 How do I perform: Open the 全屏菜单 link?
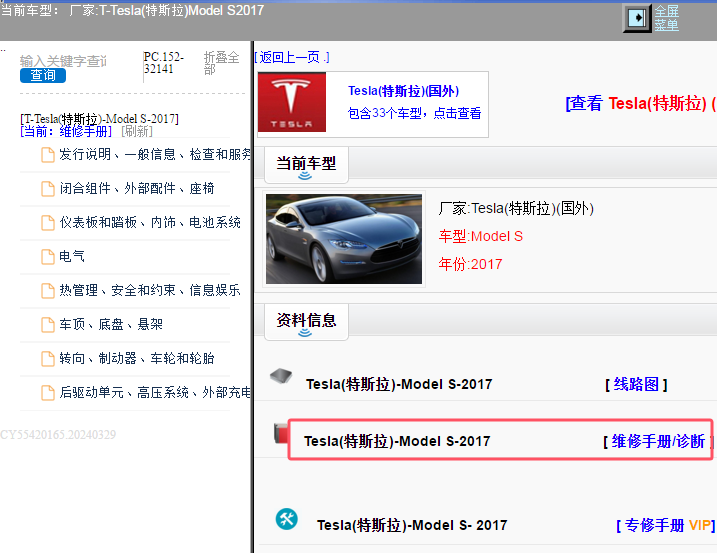(666, 18)
